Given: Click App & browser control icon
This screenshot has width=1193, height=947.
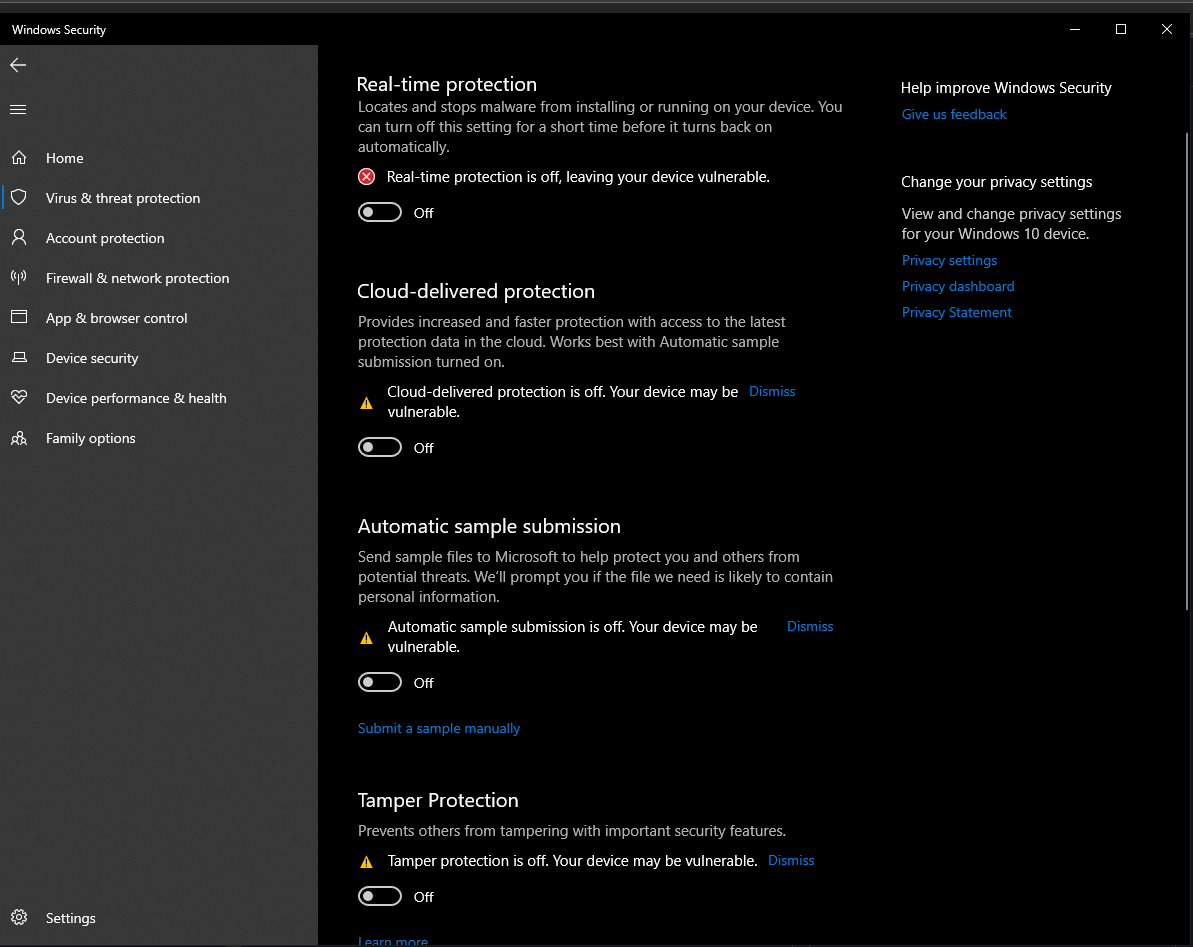Looking at the screenshot, I should [19, 318].
